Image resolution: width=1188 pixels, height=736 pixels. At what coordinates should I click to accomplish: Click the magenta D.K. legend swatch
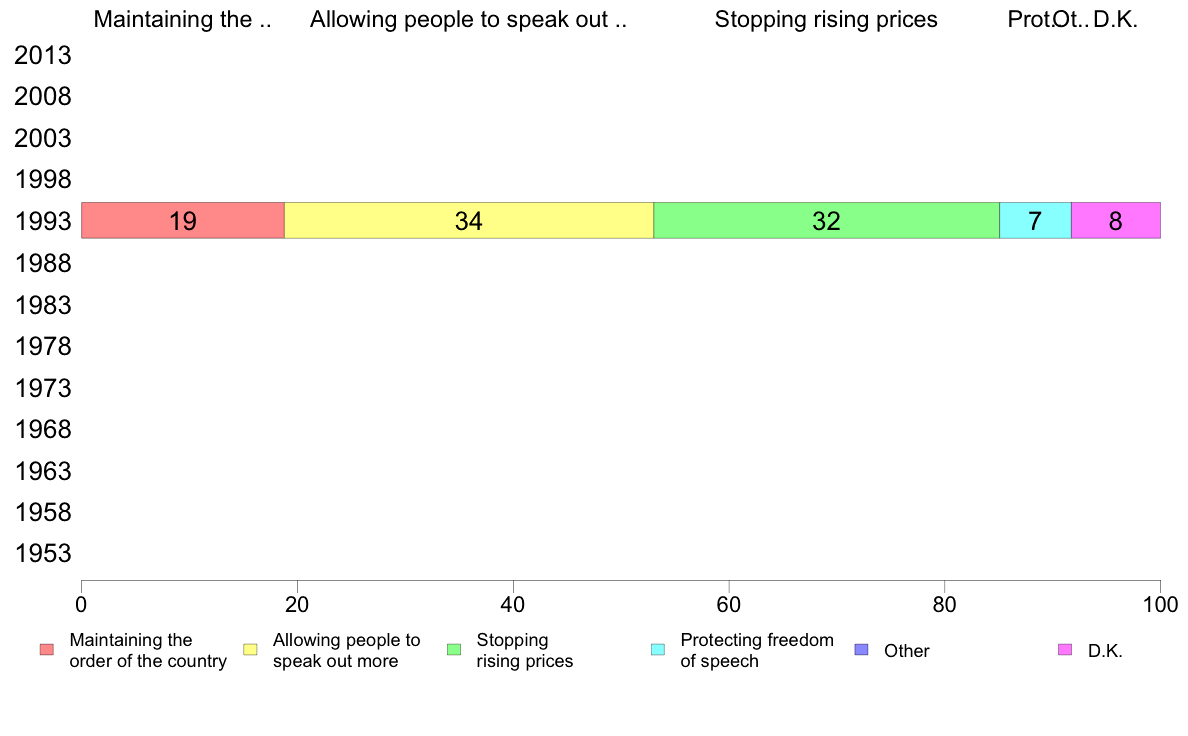[1065, 650]
